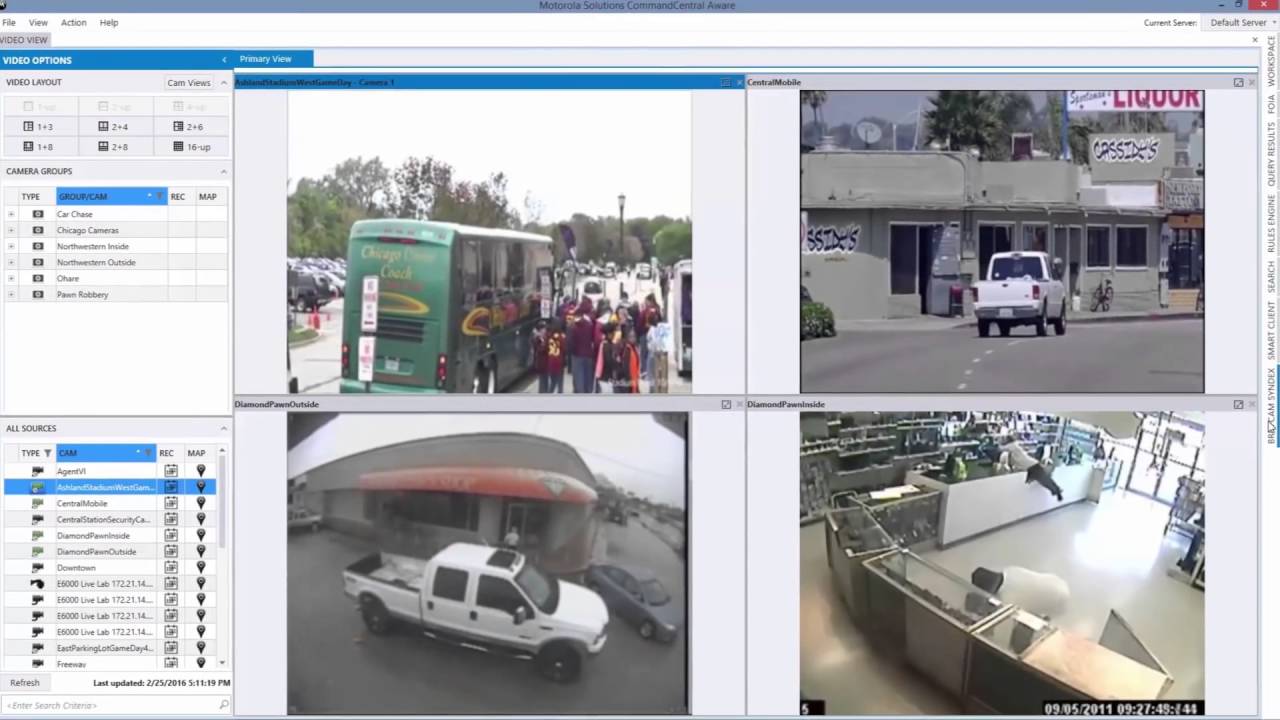Collapse the Camera Groups section
1280x720 pixels.
(x=223, y=171)
